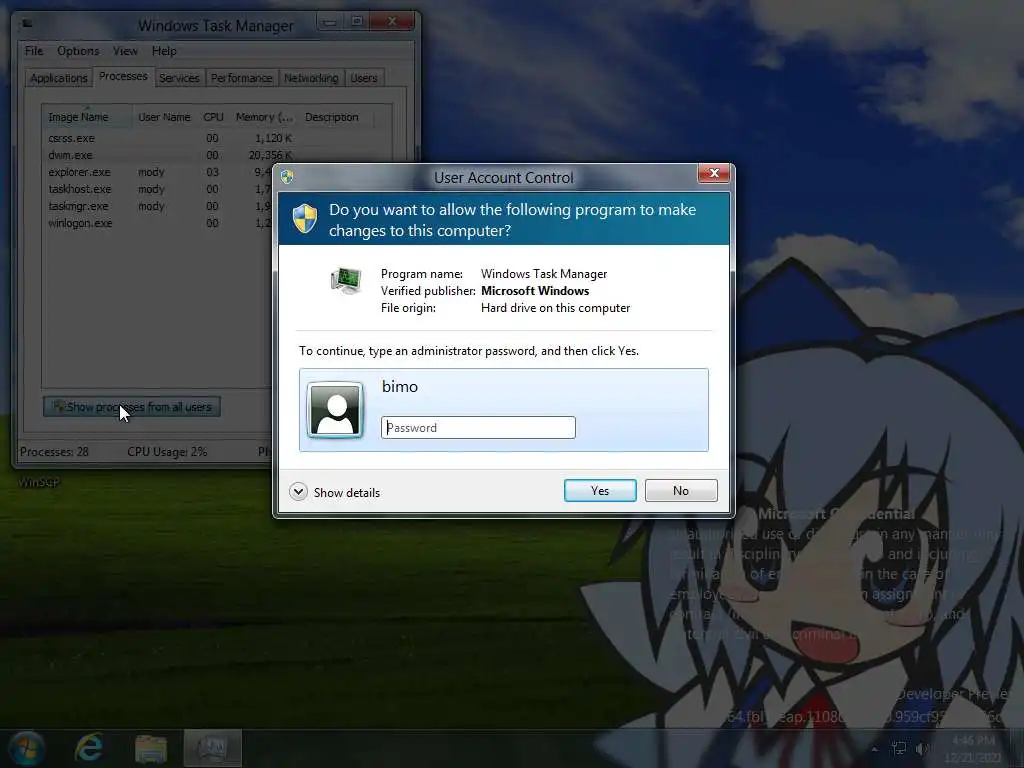Viewport: 1024px width, 768px height.
Task: Switch to the Processes tab
Action: 123,76
